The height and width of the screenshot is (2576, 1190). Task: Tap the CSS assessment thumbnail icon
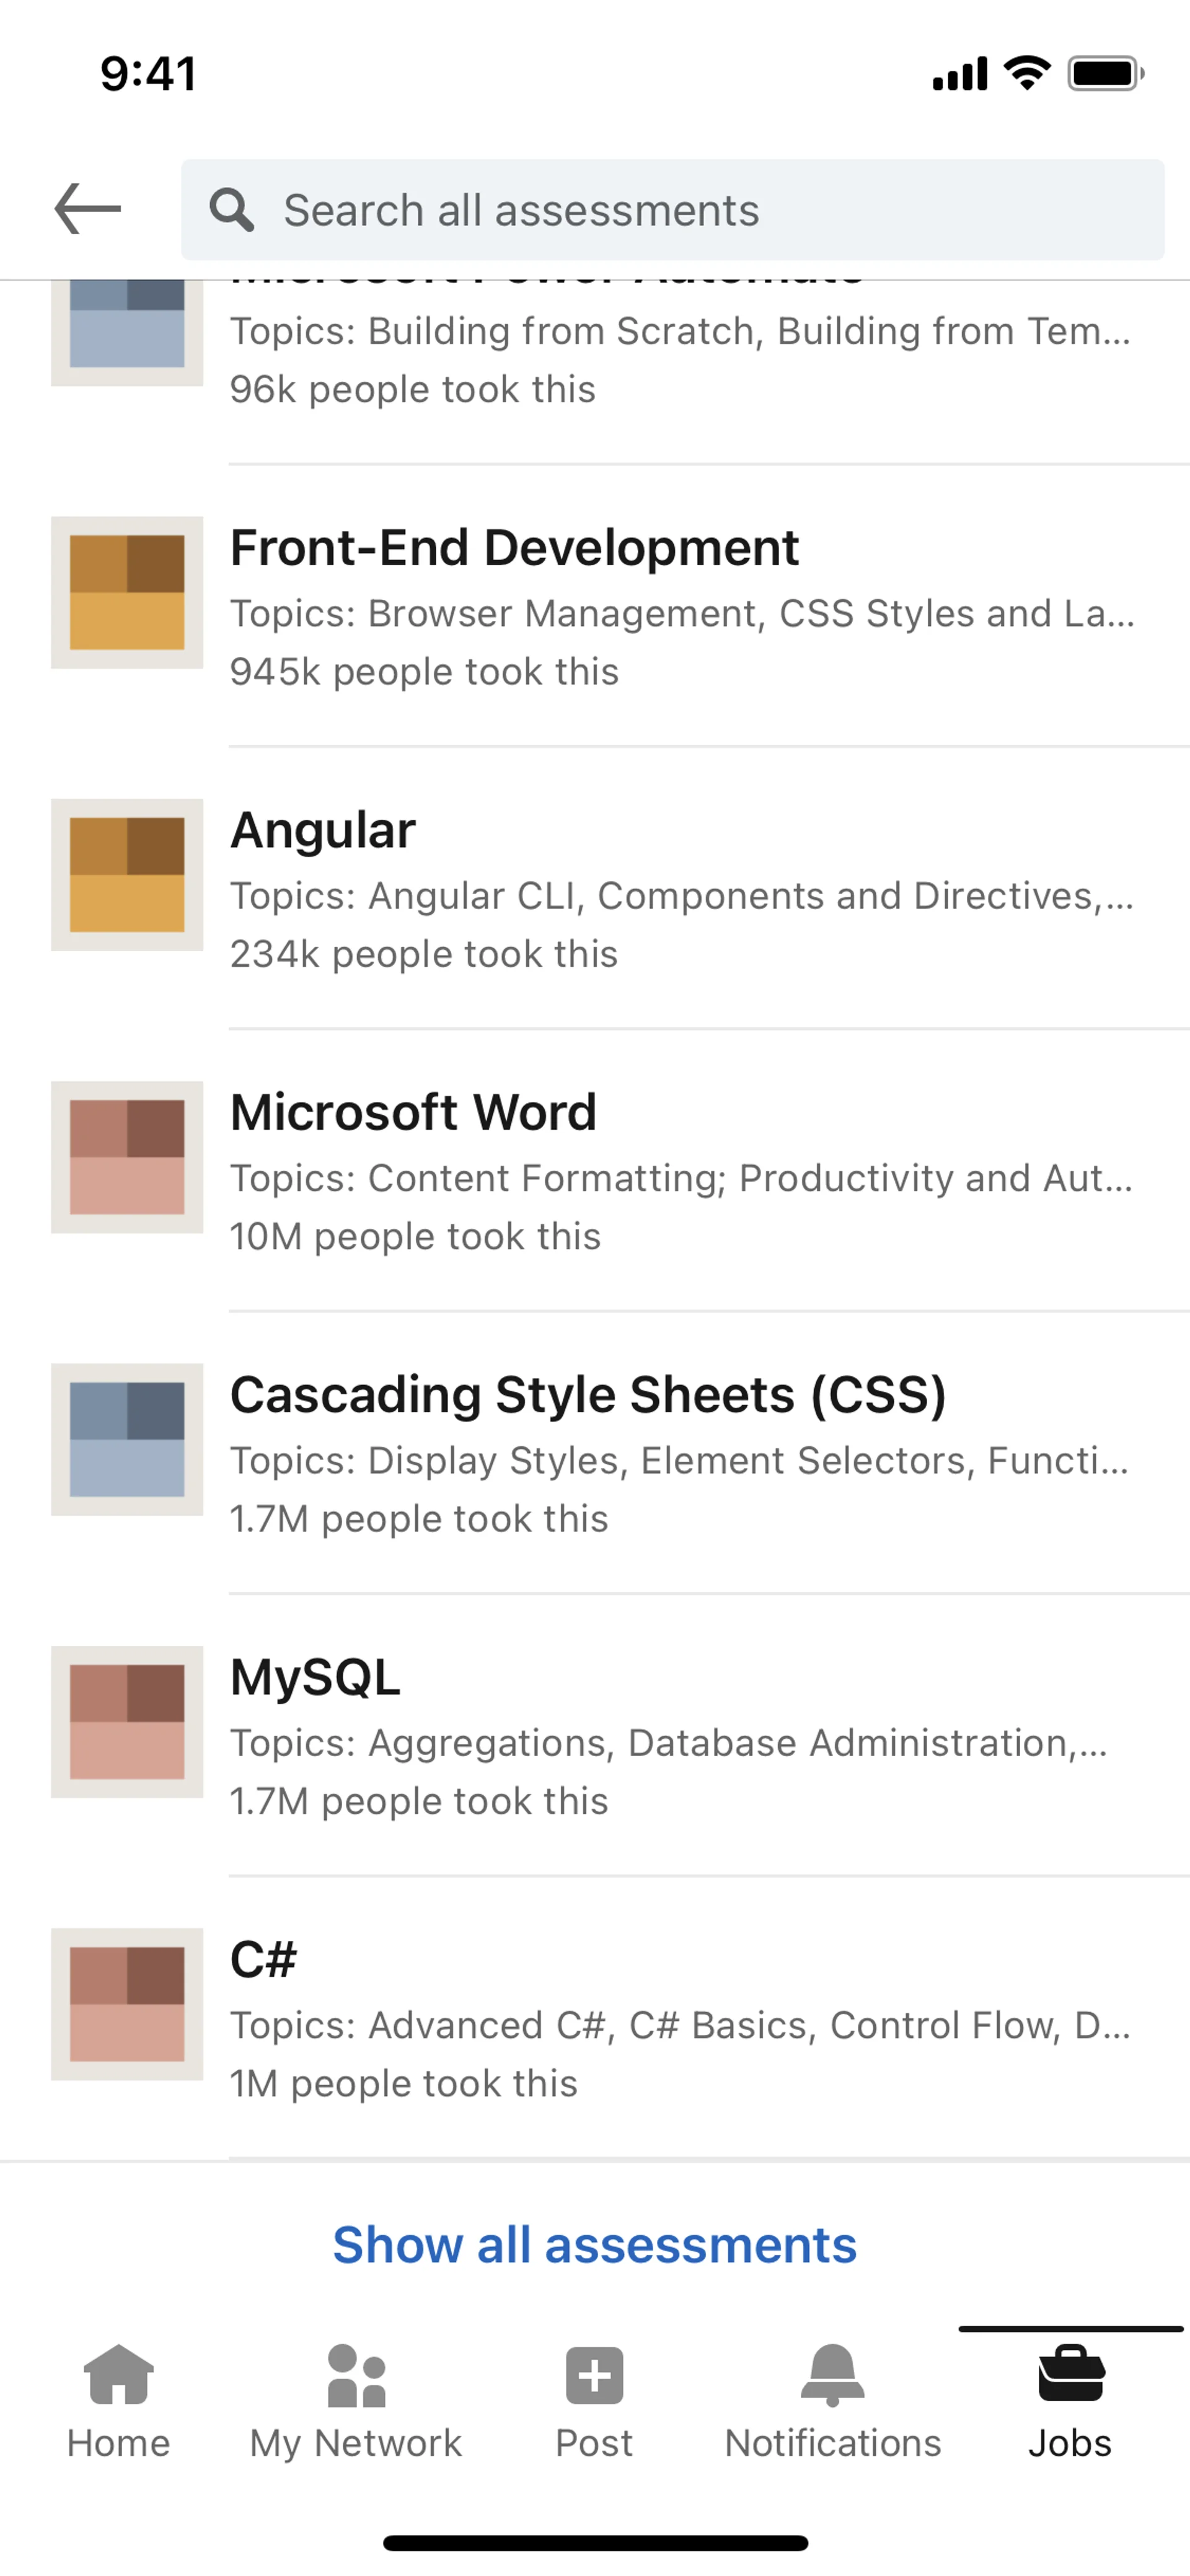pos(127,1439)
